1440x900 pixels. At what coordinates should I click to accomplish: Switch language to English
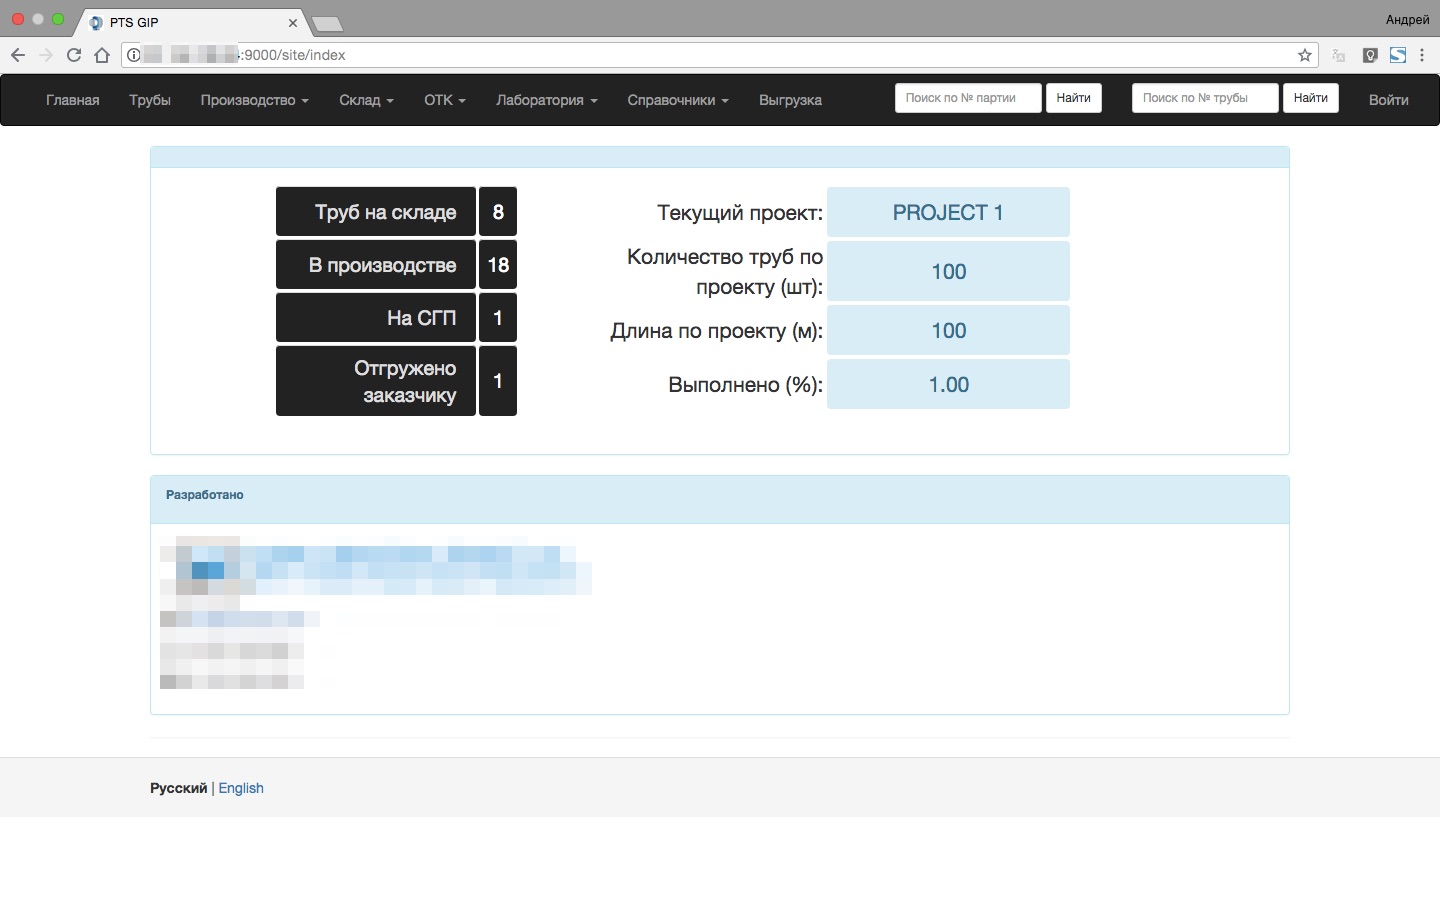(x=241, y=788)
